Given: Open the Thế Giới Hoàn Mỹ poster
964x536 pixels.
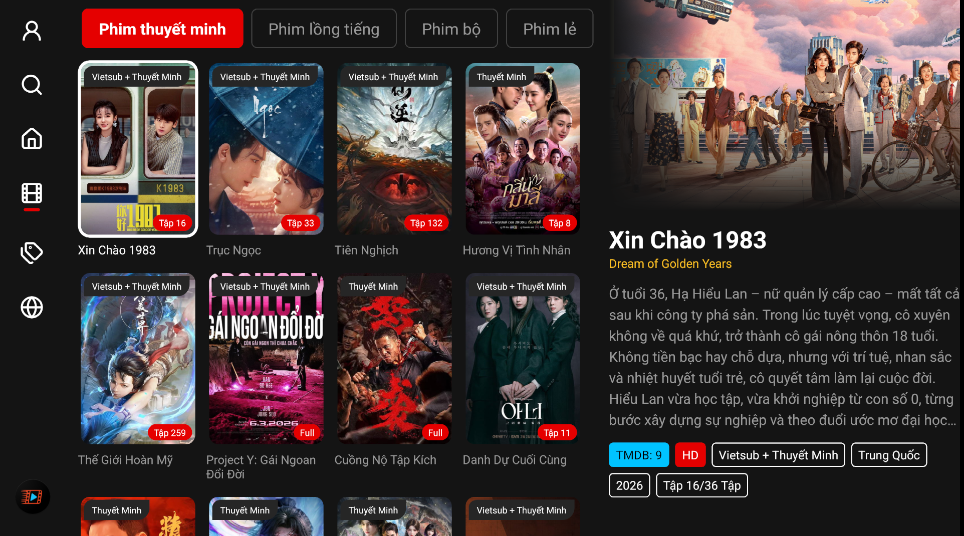Looking at the screenshot, I should (x=138, y=358).
